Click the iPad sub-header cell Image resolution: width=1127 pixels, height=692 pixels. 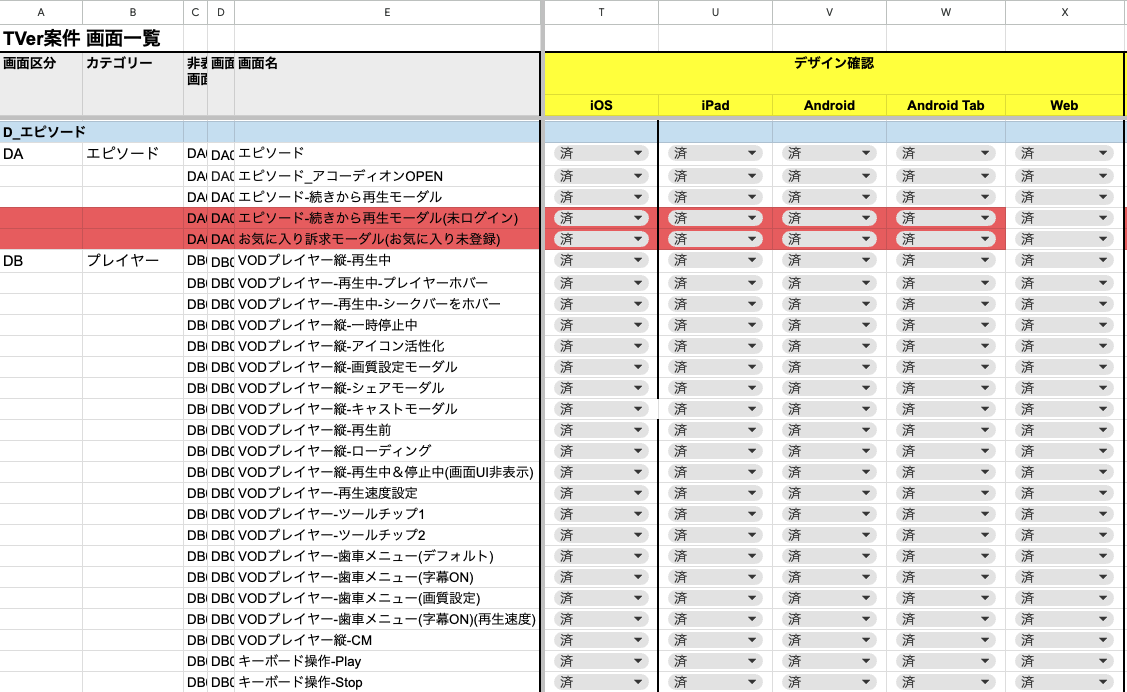pos(715,105)
